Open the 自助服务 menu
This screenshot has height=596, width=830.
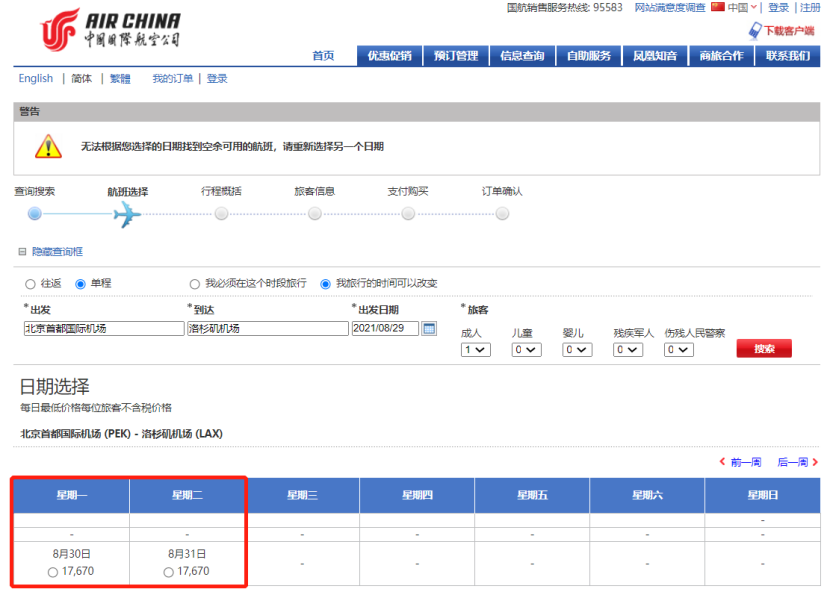pyautogui.click(x=589, y=56)
